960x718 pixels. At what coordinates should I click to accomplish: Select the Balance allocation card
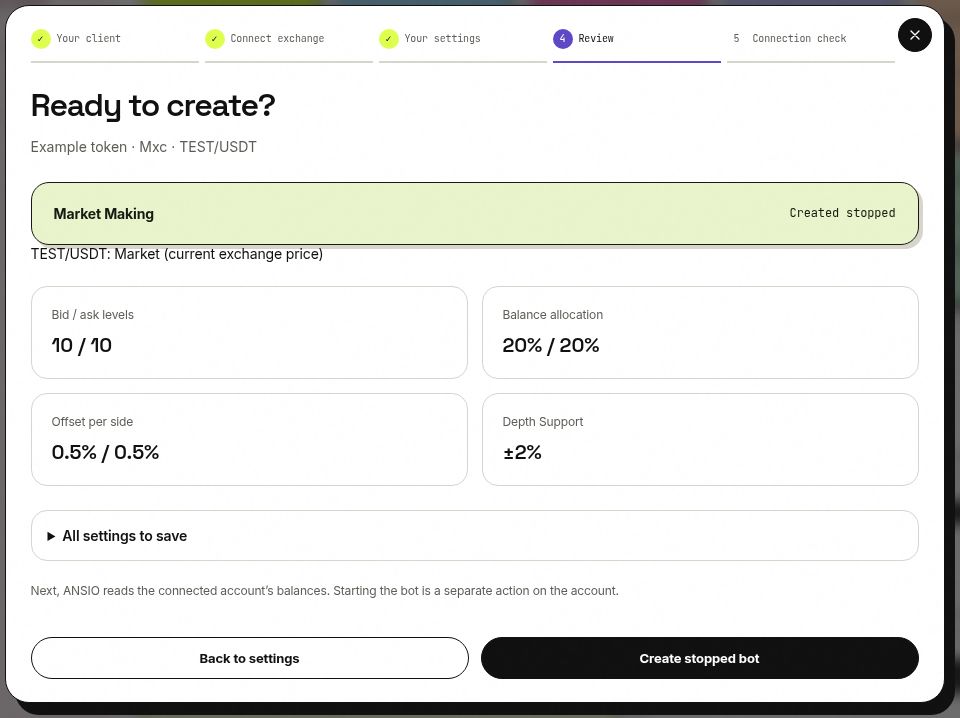tap(700, 332)
